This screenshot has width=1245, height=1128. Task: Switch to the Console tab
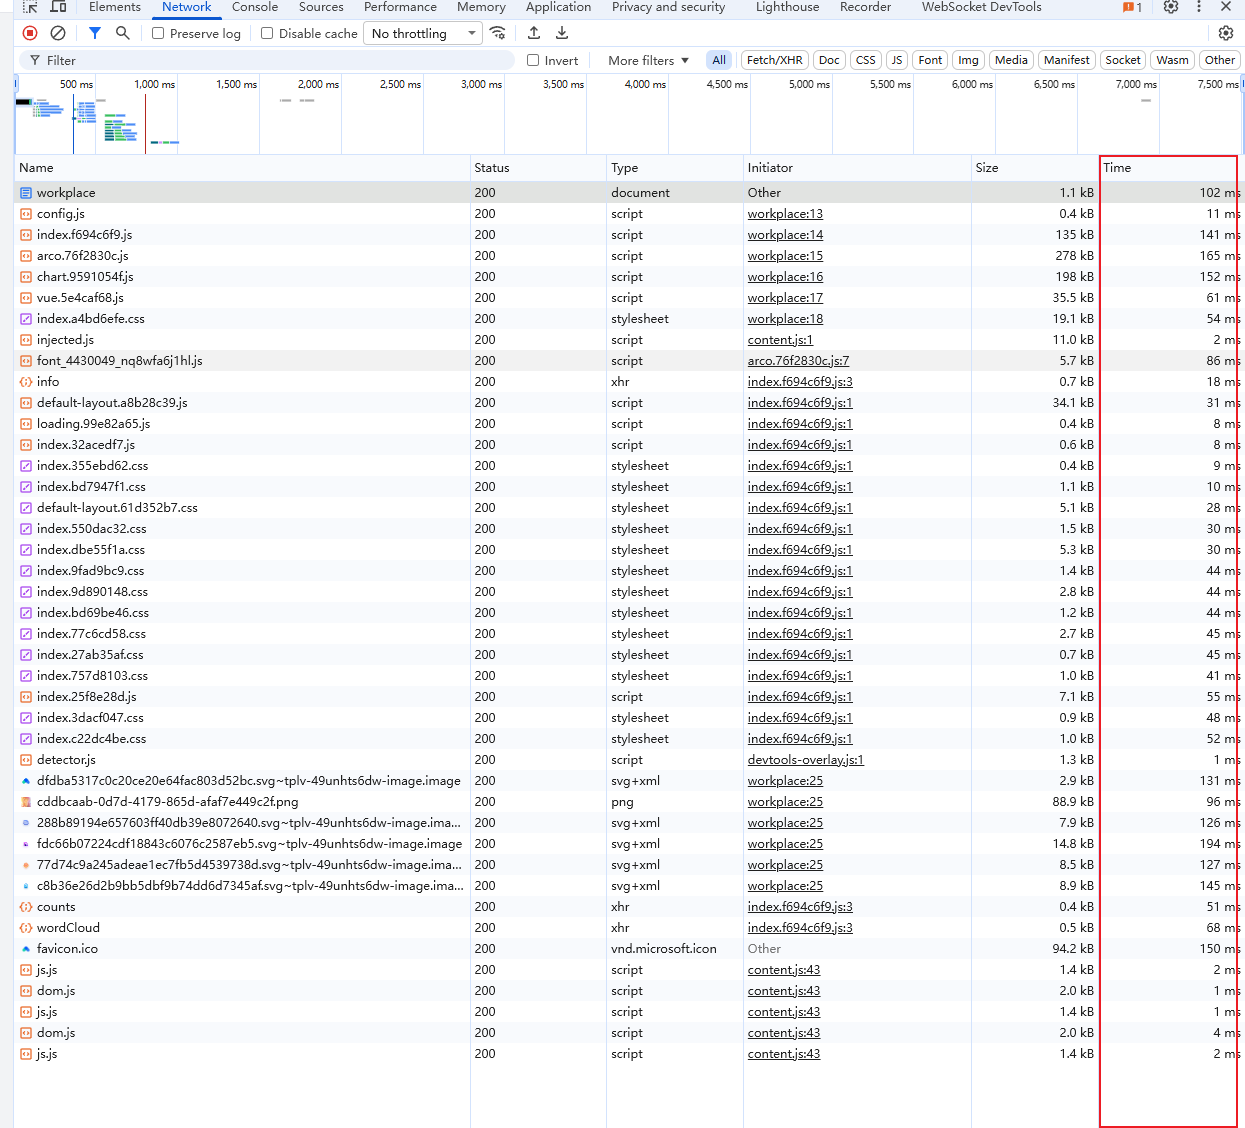tap(255, 7)
